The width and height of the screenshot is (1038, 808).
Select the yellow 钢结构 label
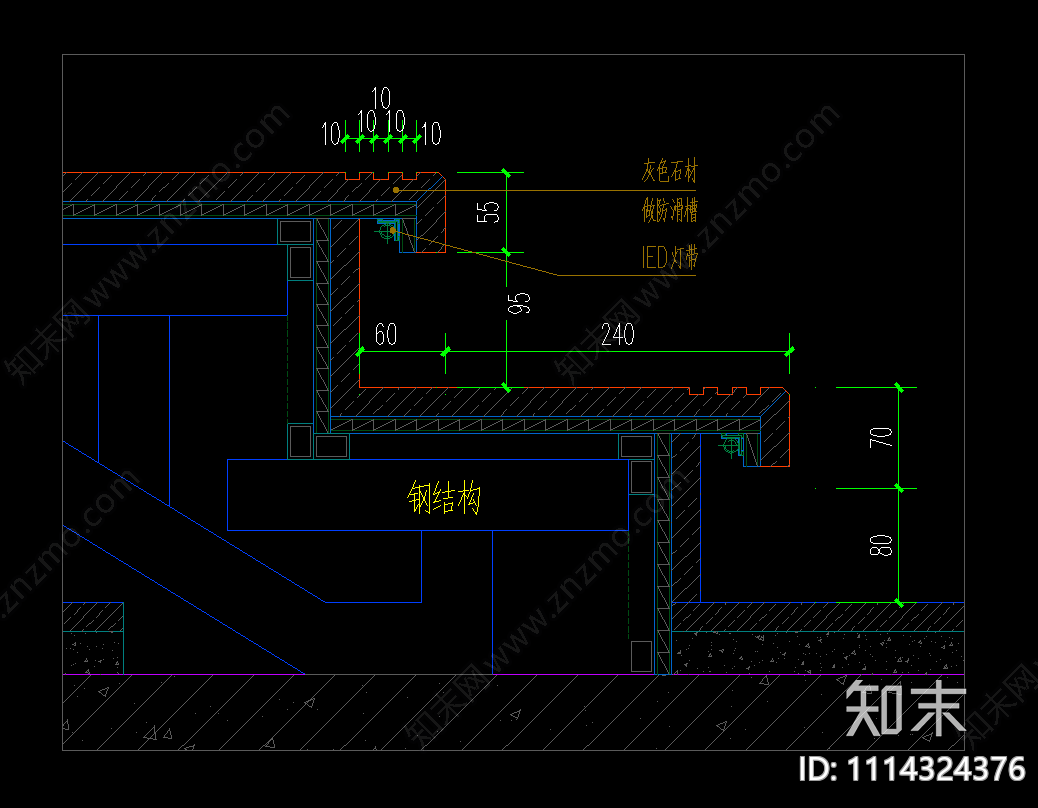444,498
